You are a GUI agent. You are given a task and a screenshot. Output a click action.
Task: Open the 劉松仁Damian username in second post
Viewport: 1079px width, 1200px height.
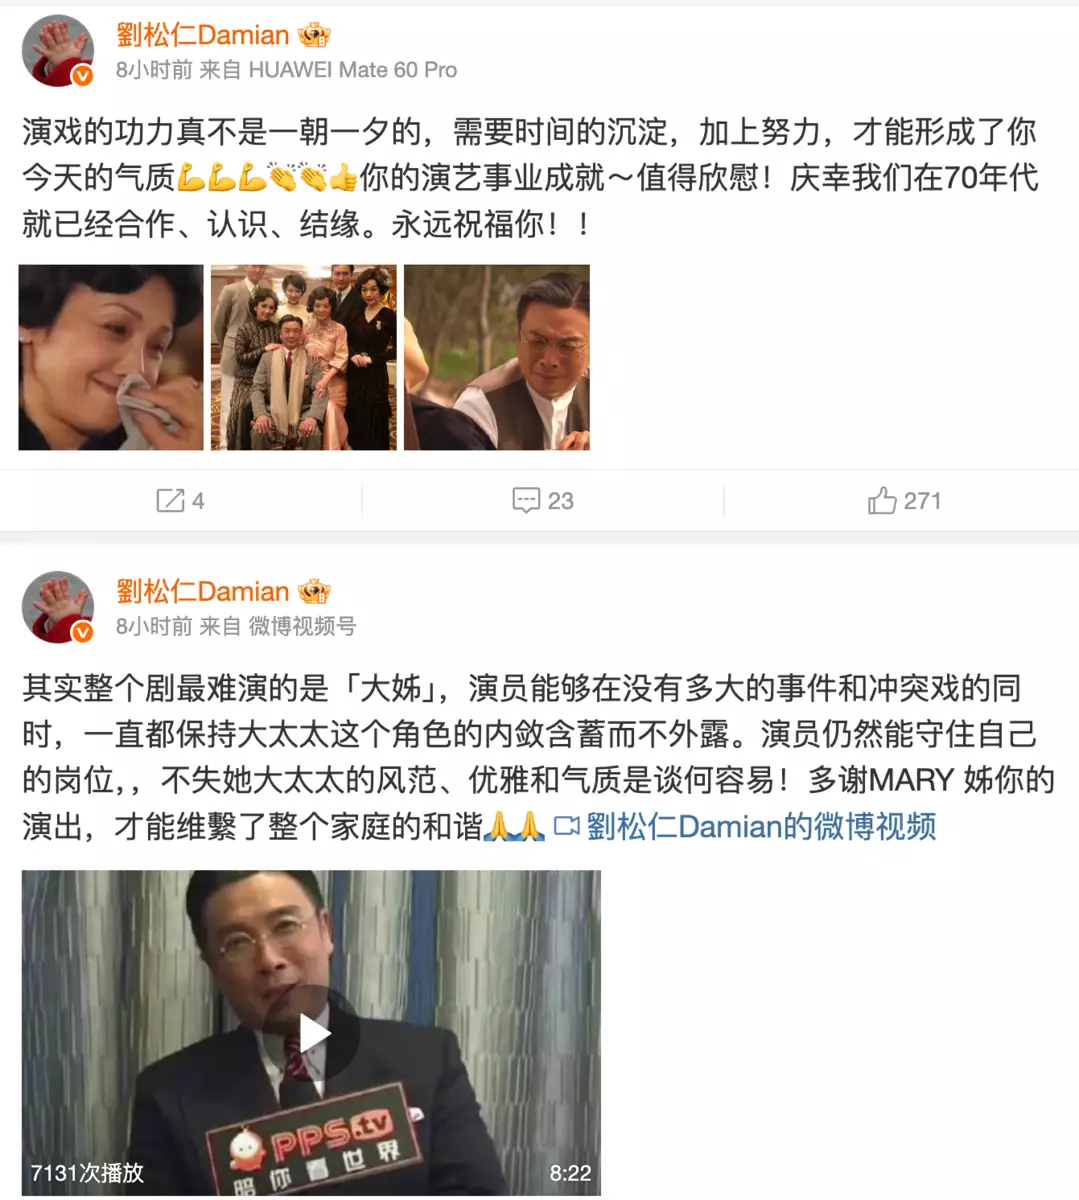click(203, 591)
